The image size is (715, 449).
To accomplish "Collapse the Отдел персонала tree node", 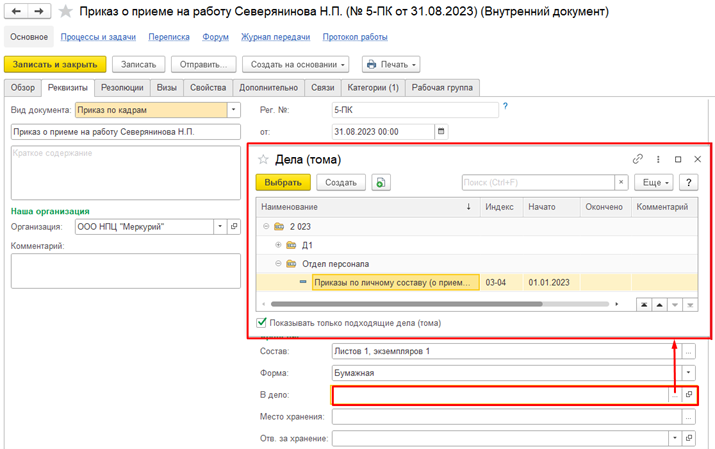I will point(278,264).
